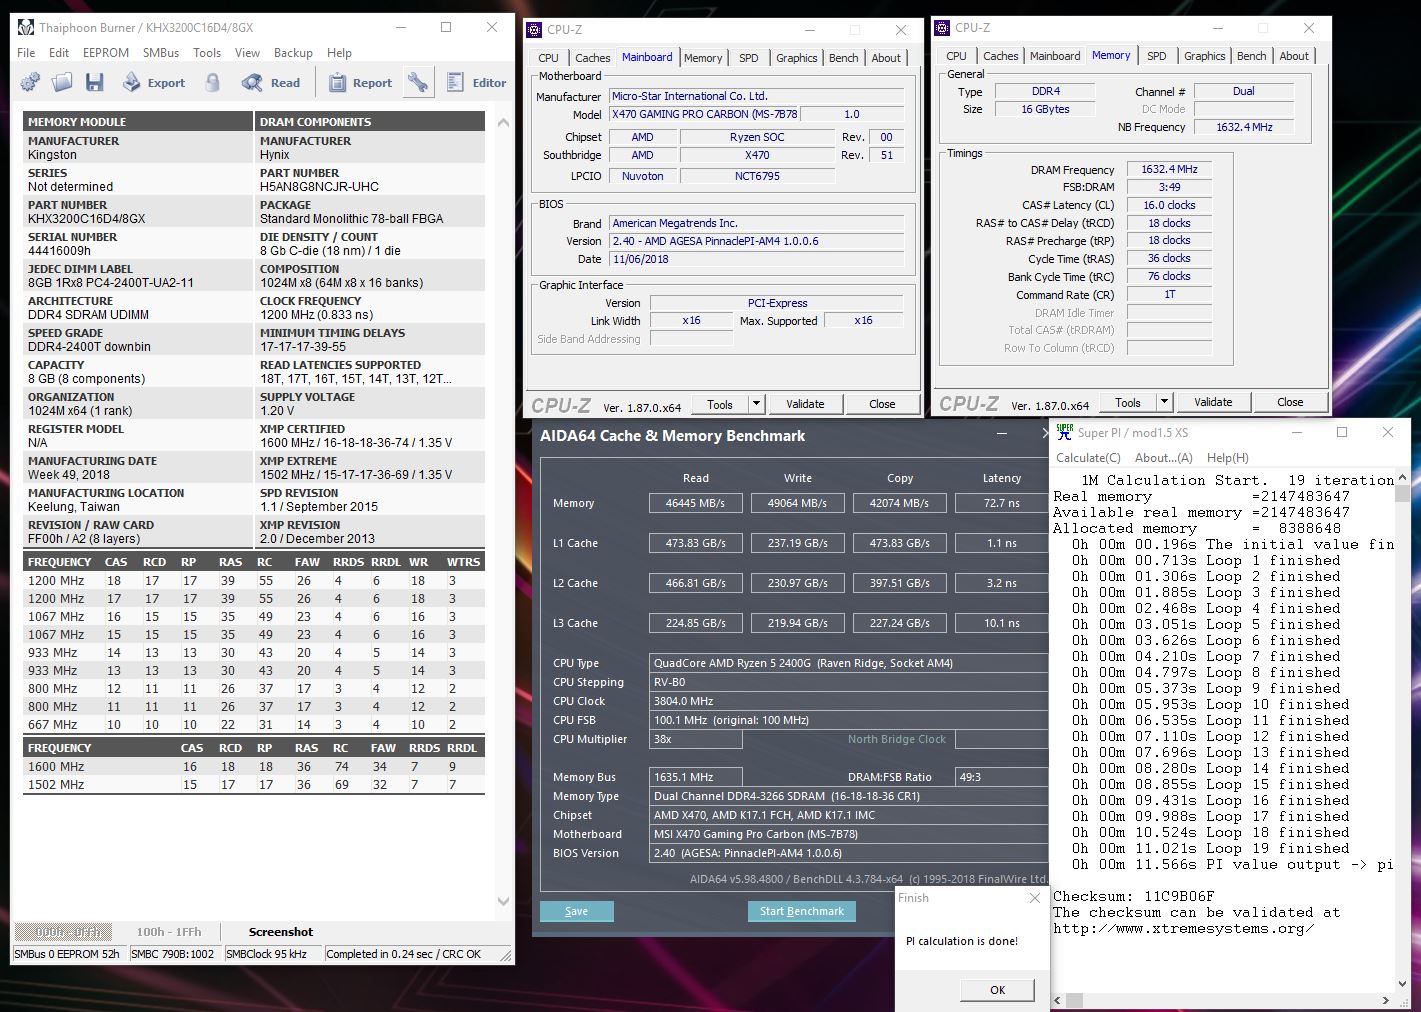Open the Caches tab in CPU-Z Memory window
Image resolution: width=1421 pixels, height=1012 pixels.
click(1000, 56)
